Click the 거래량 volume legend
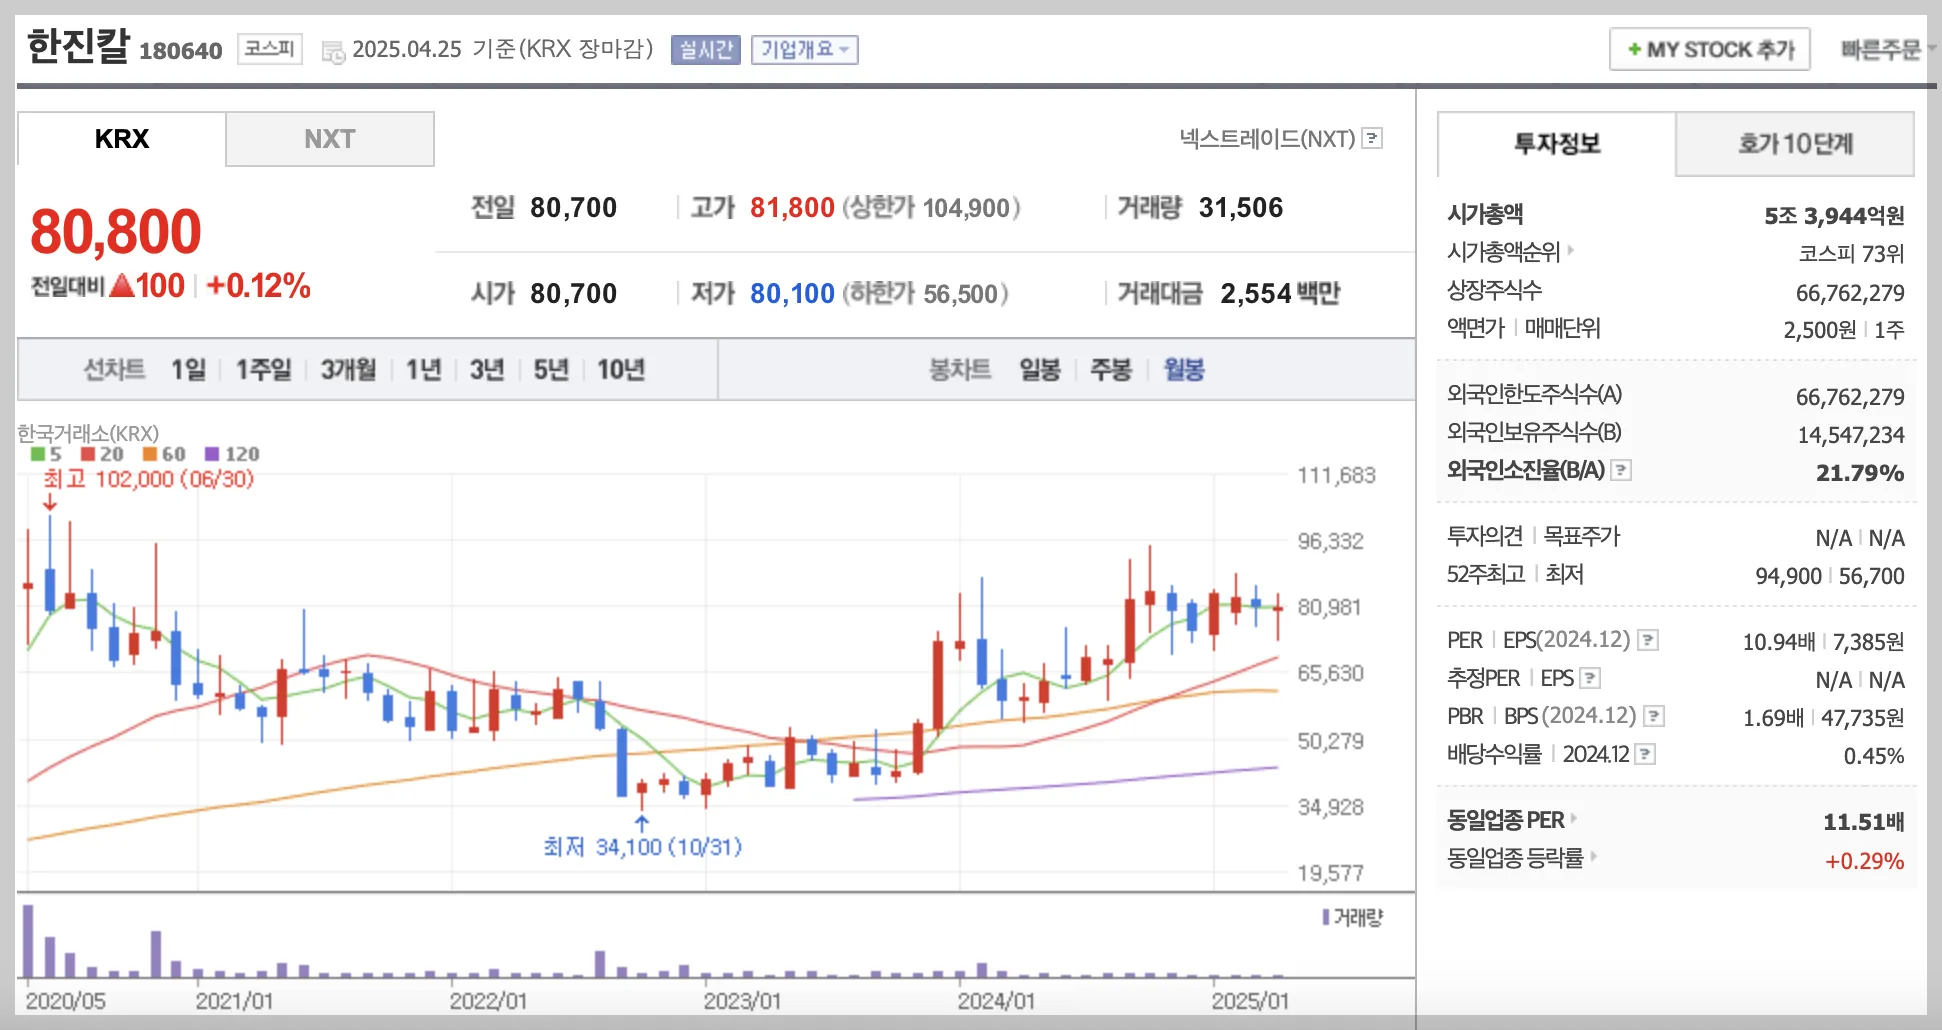Image resolution: width=1942 pixels, height=1030 pixels. tap(1352, 917)
